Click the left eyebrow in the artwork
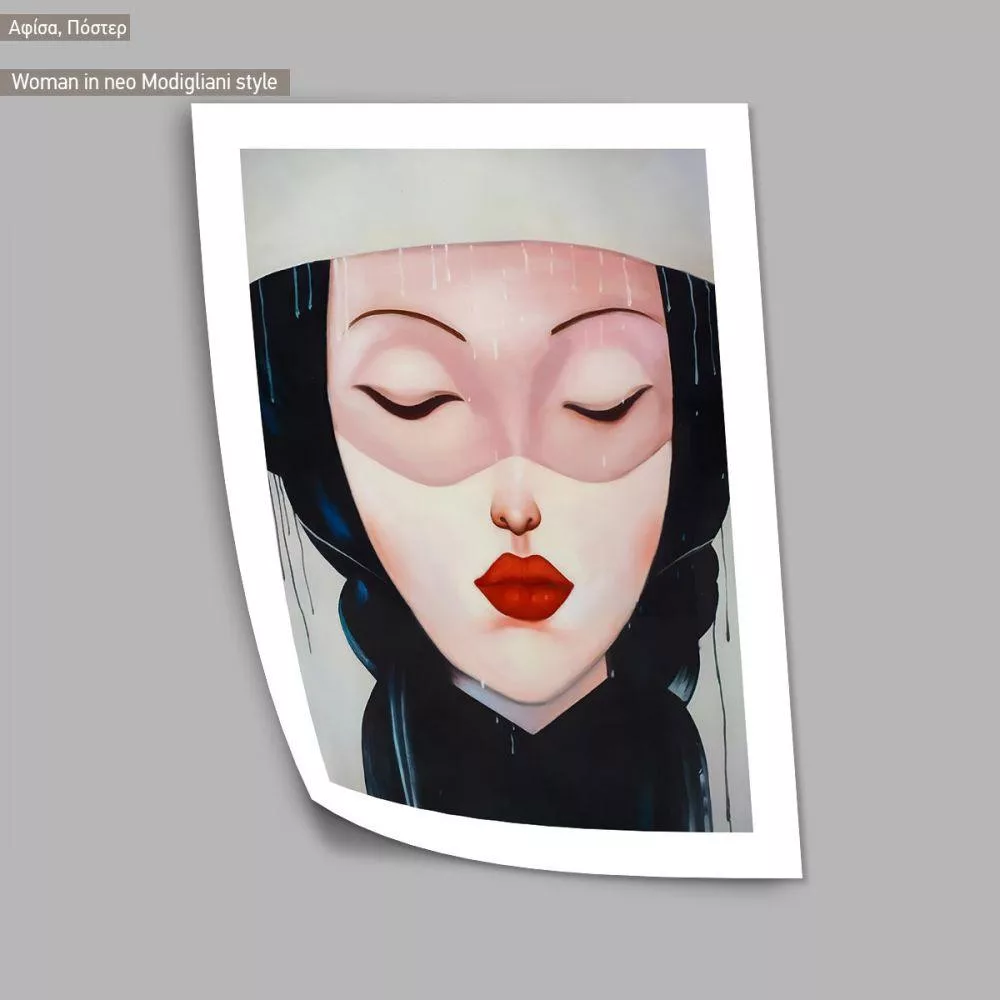The width and height of the screenshot is (1000, 1000). pyautogui.click(x=405, y=320)
